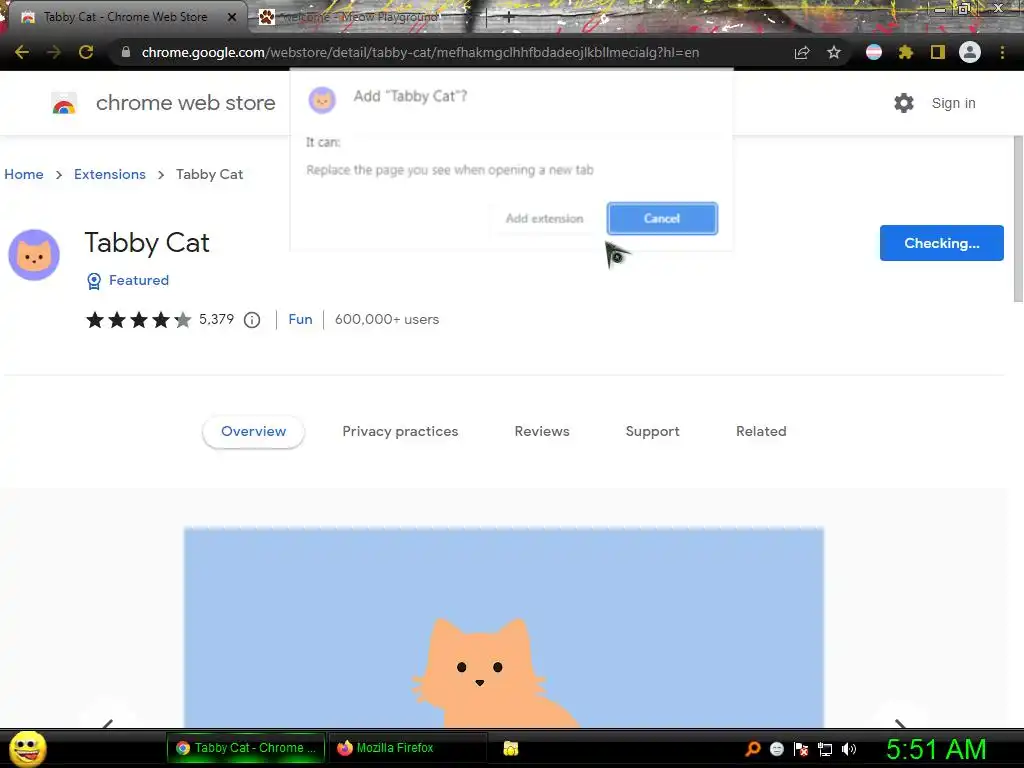Image resolution: width=1024 pixels, height=768 pixels.
Task: Click the chrome web store rainbow logo
Action: [x=64, y=103]
